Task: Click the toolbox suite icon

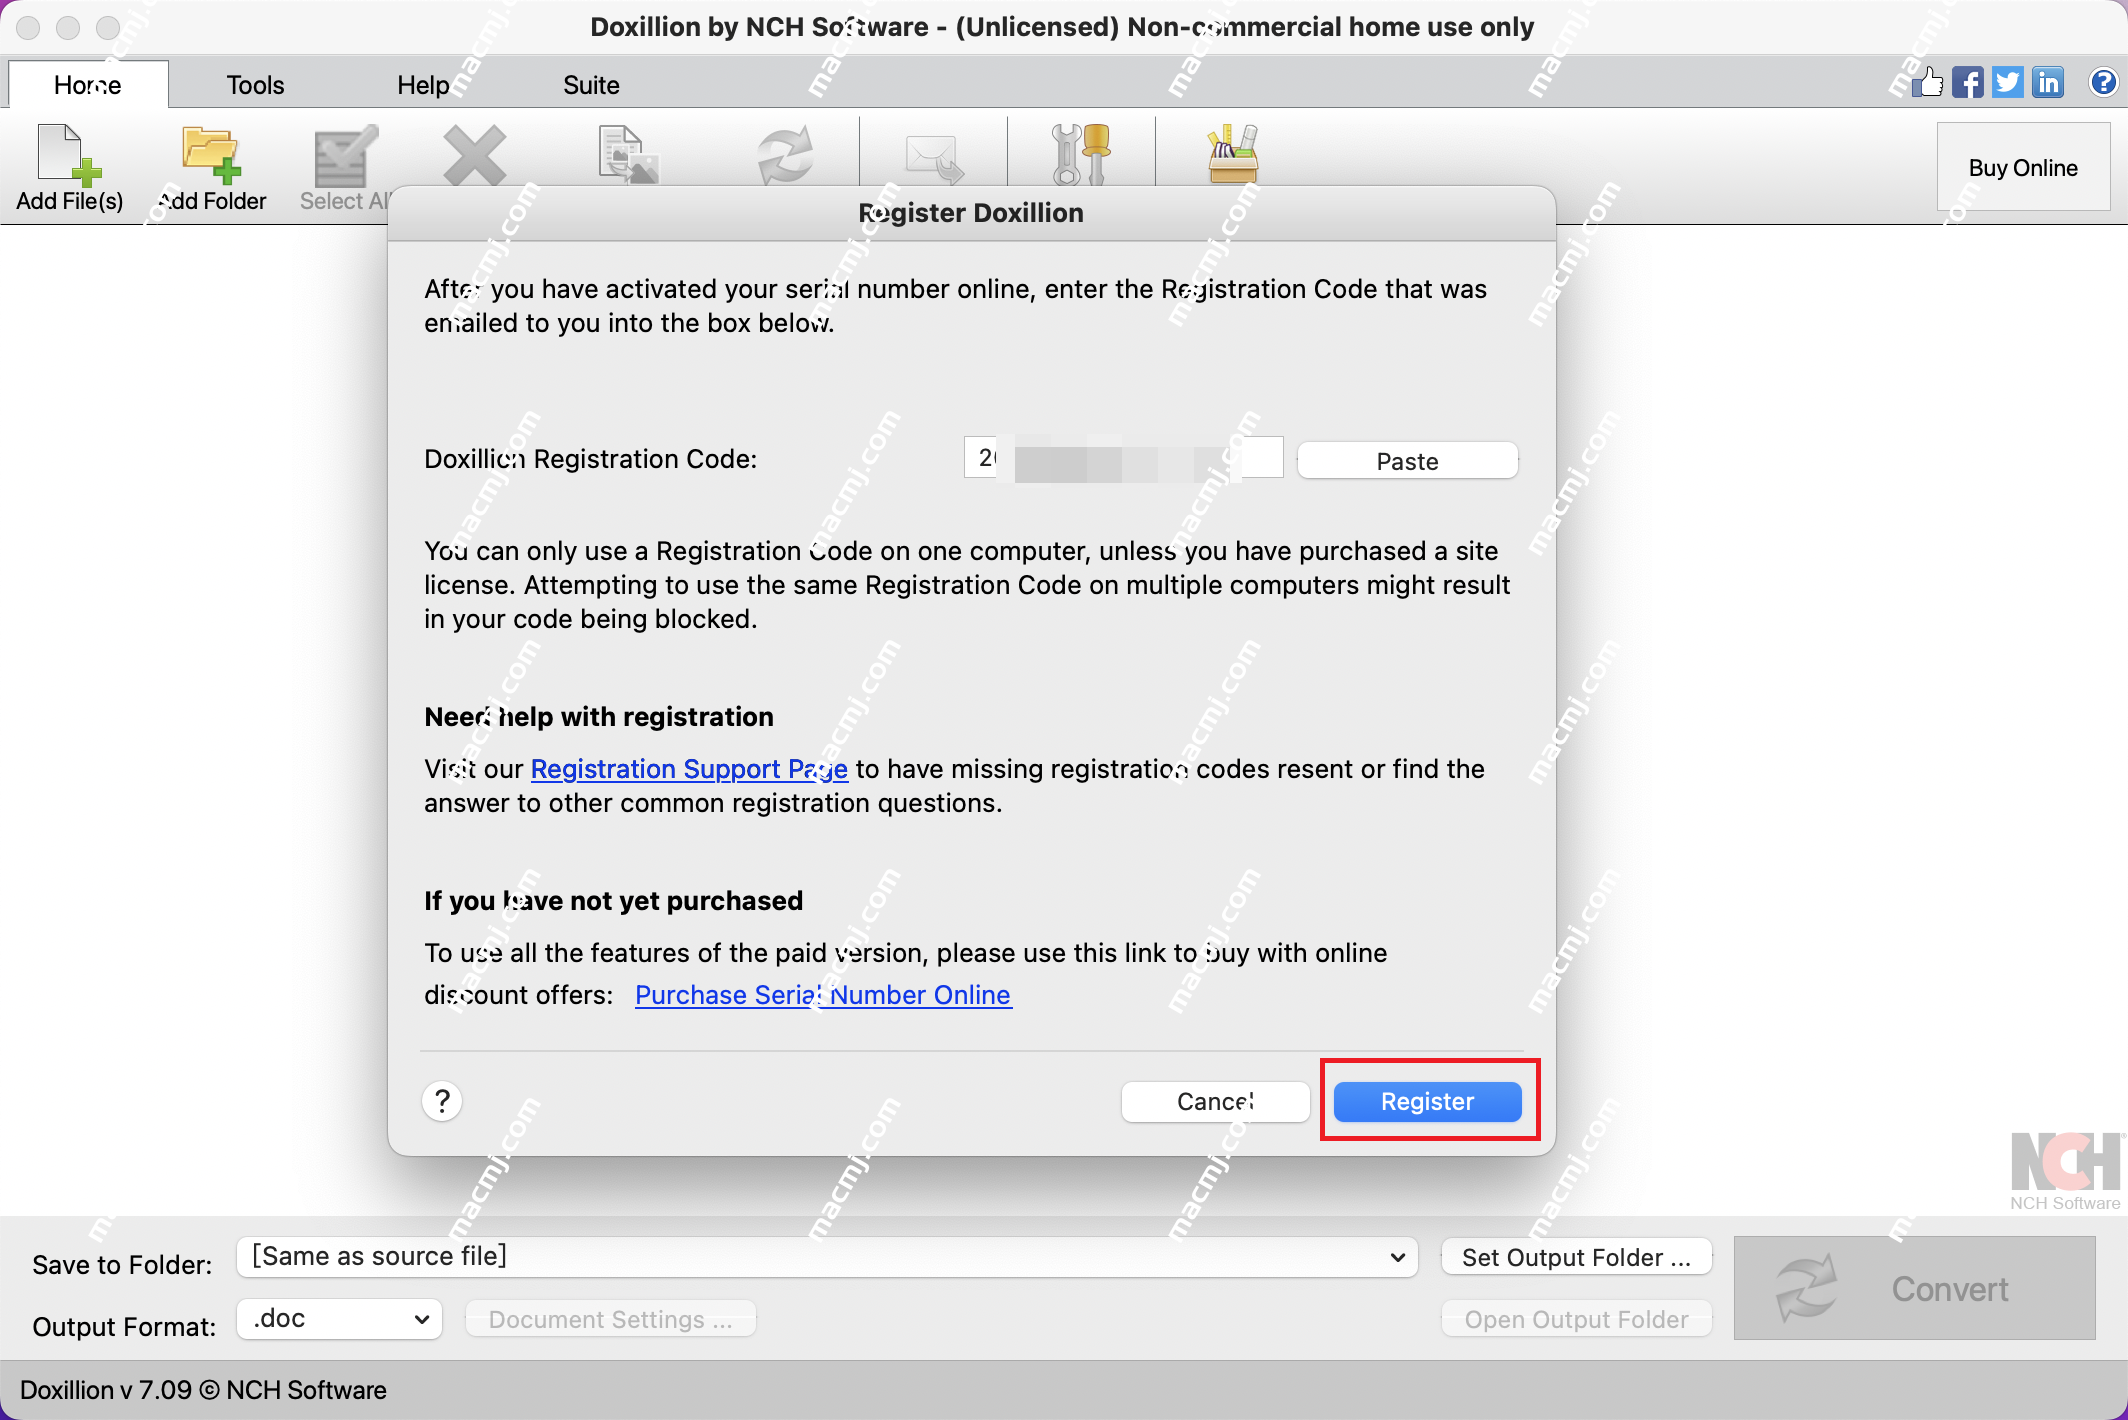Action: [1232, 155]
